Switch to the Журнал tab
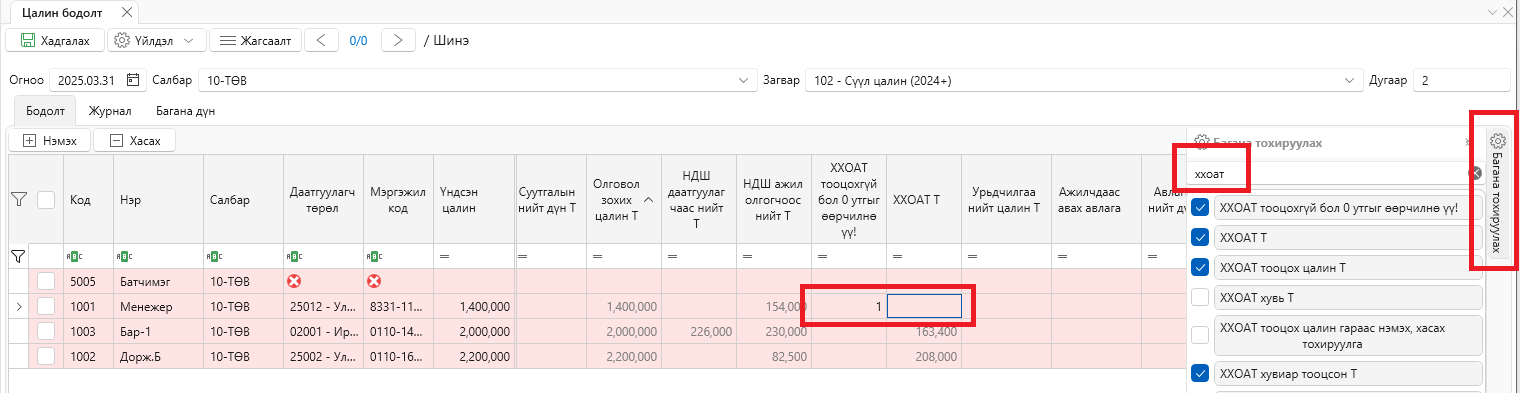 click(x=110, y=111)
